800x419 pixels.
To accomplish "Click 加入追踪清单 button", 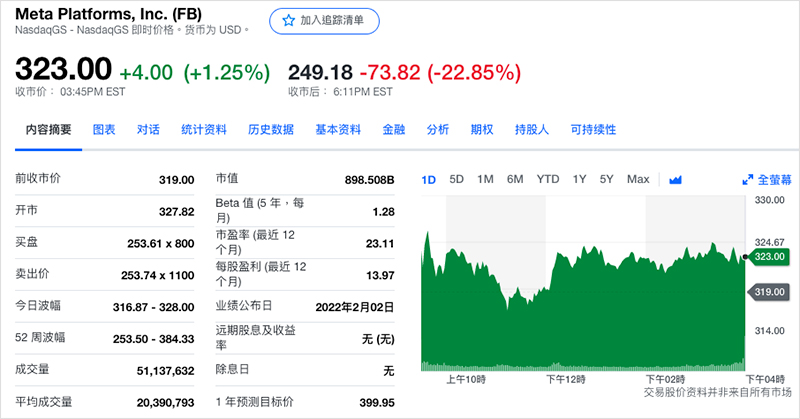I will (322, 20).
